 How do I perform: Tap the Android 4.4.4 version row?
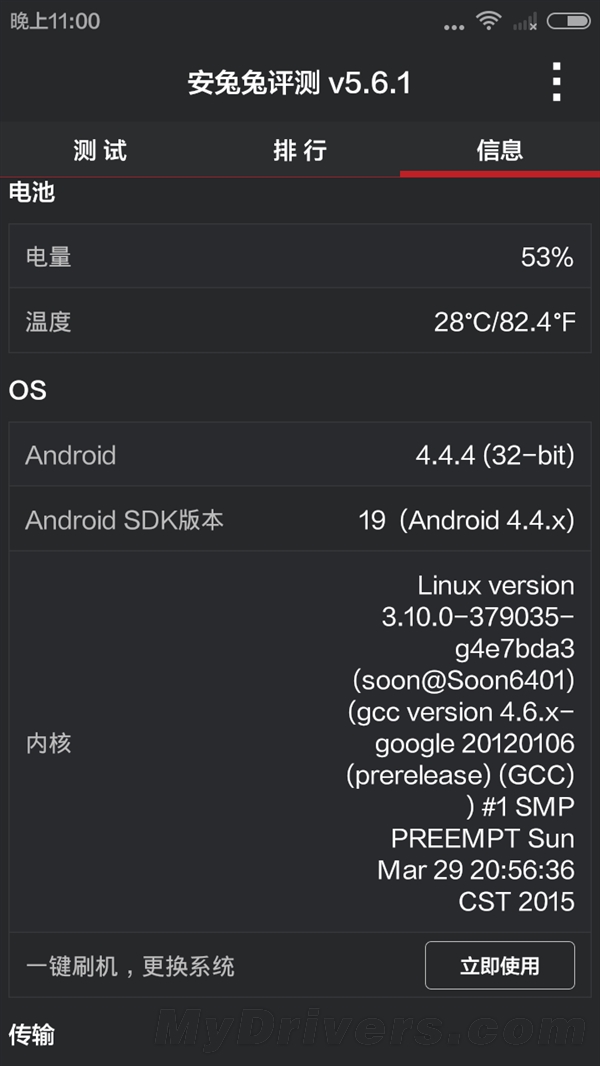tap(300, 455)
